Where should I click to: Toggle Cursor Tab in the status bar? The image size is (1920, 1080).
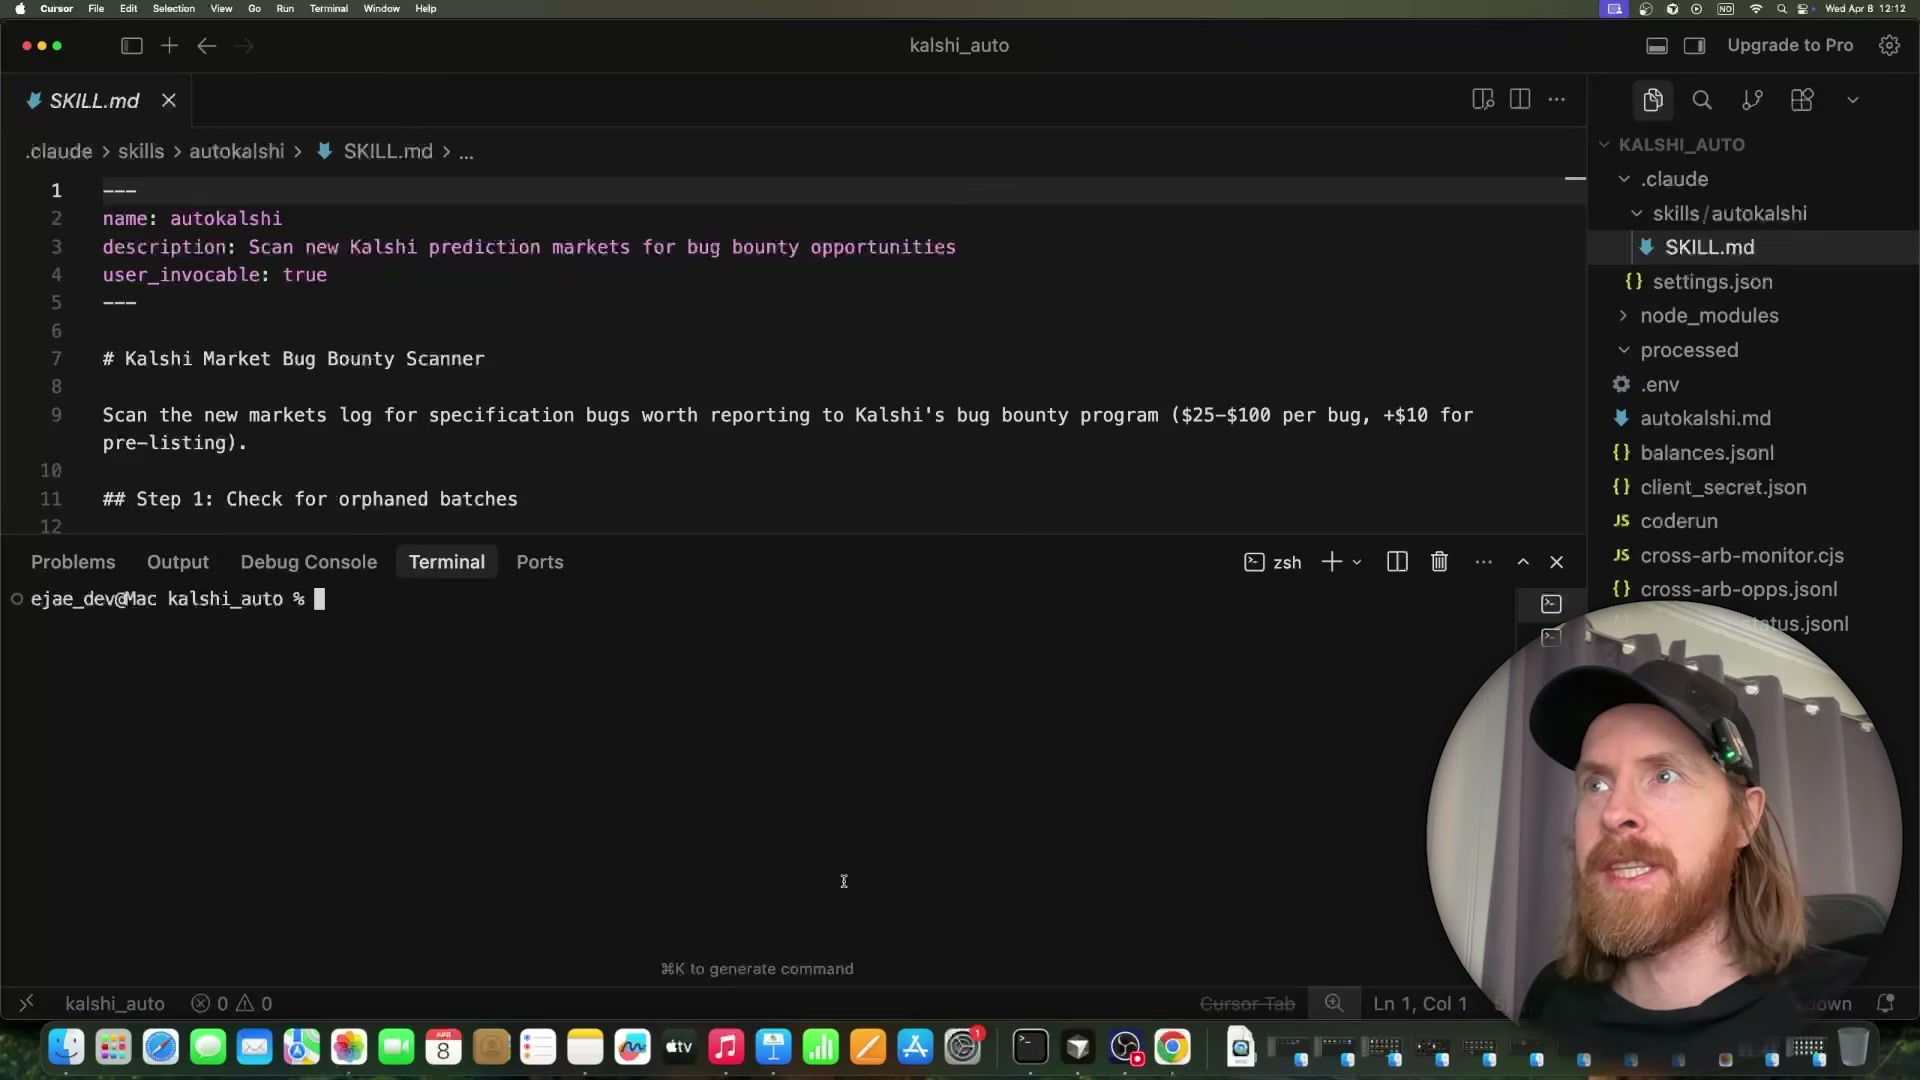tap(1247, 1003)
